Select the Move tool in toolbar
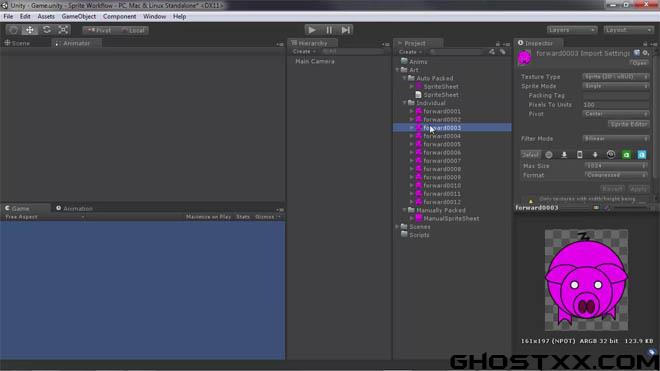660x371 pixels. click(x=30, y=30)
